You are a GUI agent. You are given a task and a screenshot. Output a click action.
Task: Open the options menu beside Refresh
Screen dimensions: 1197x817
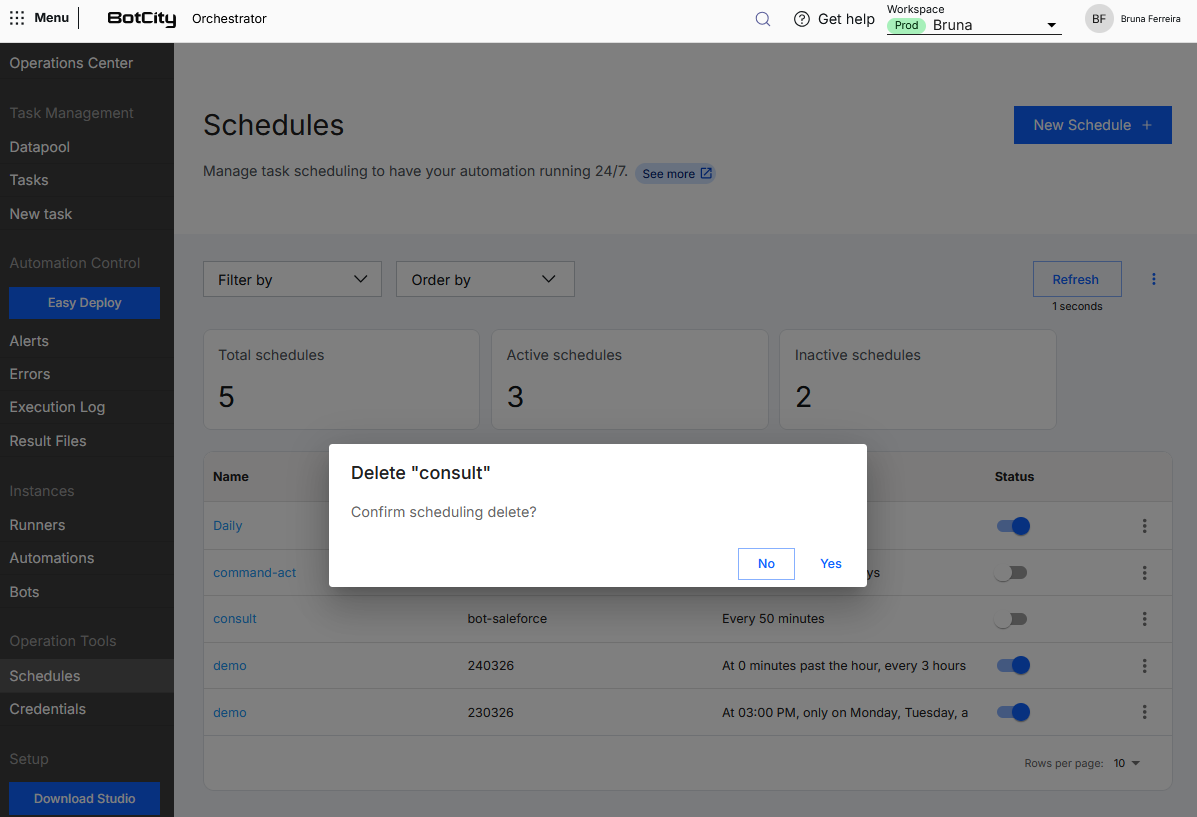pos(1153,279)
